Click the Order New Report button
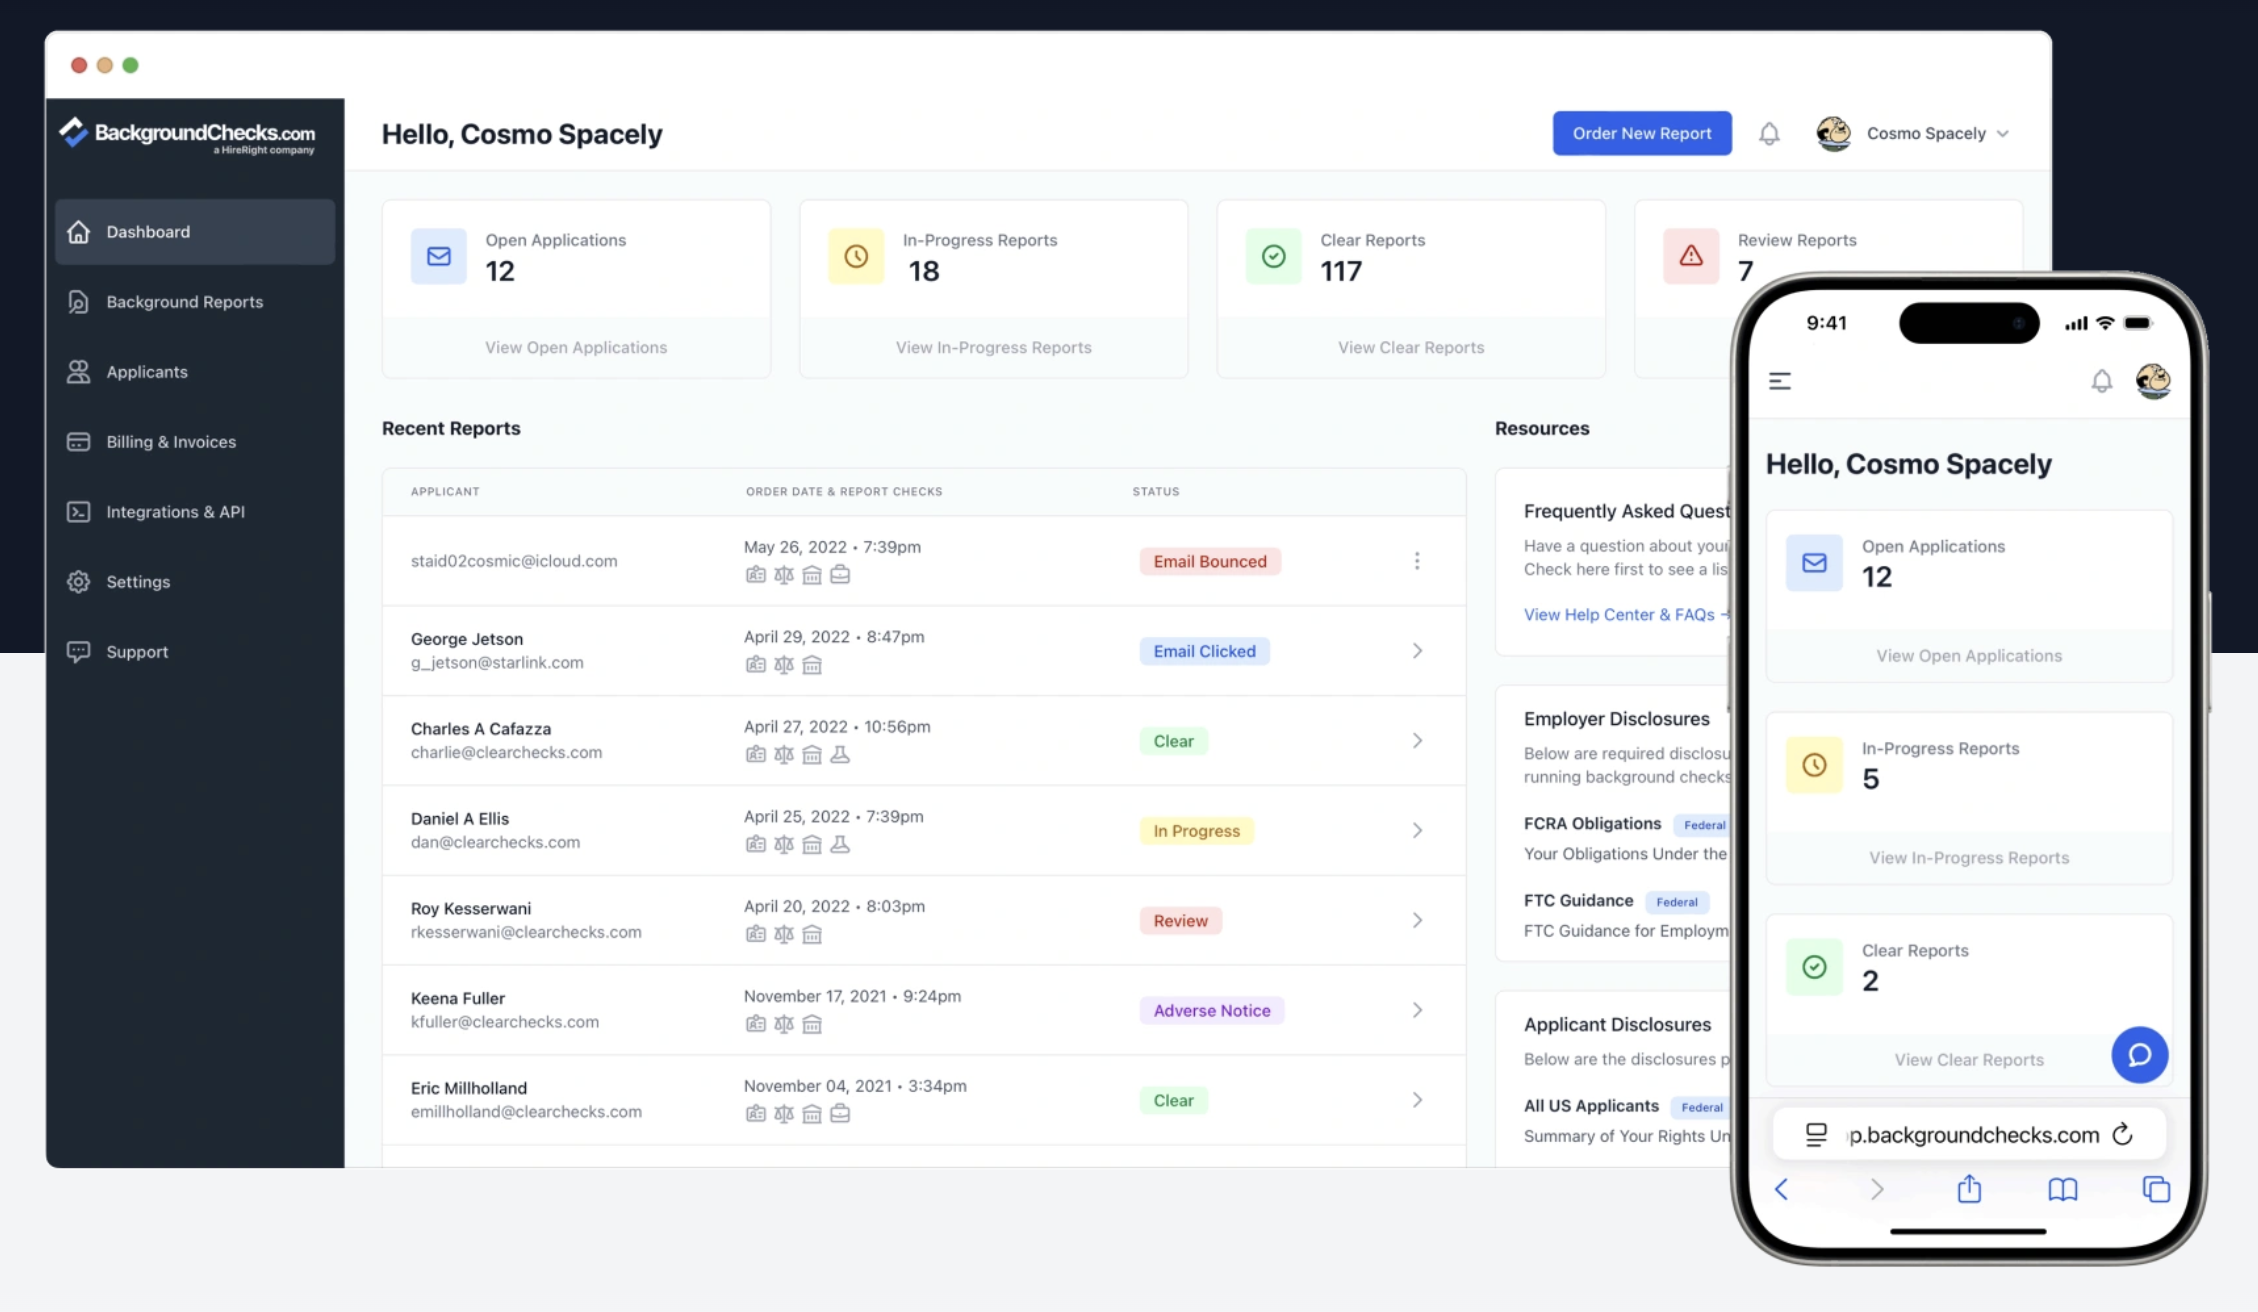 [1642, 133]
